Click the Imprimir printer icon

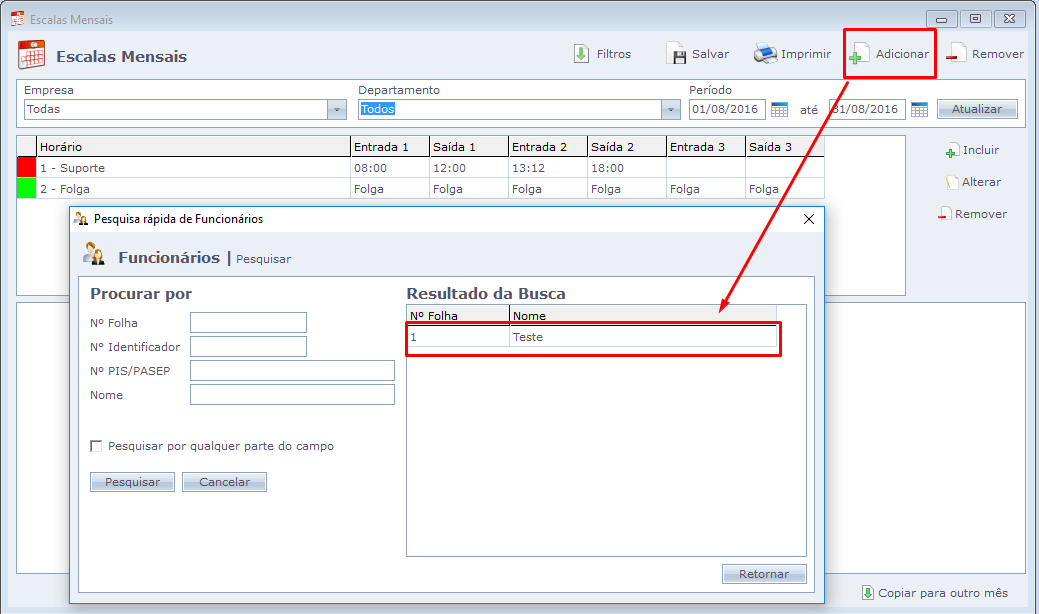(x=765, y=54)
